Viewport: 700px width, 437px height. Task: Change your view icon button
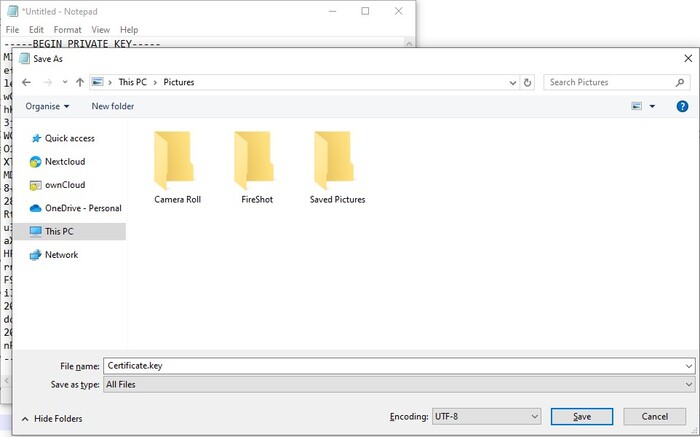(637, 106)
